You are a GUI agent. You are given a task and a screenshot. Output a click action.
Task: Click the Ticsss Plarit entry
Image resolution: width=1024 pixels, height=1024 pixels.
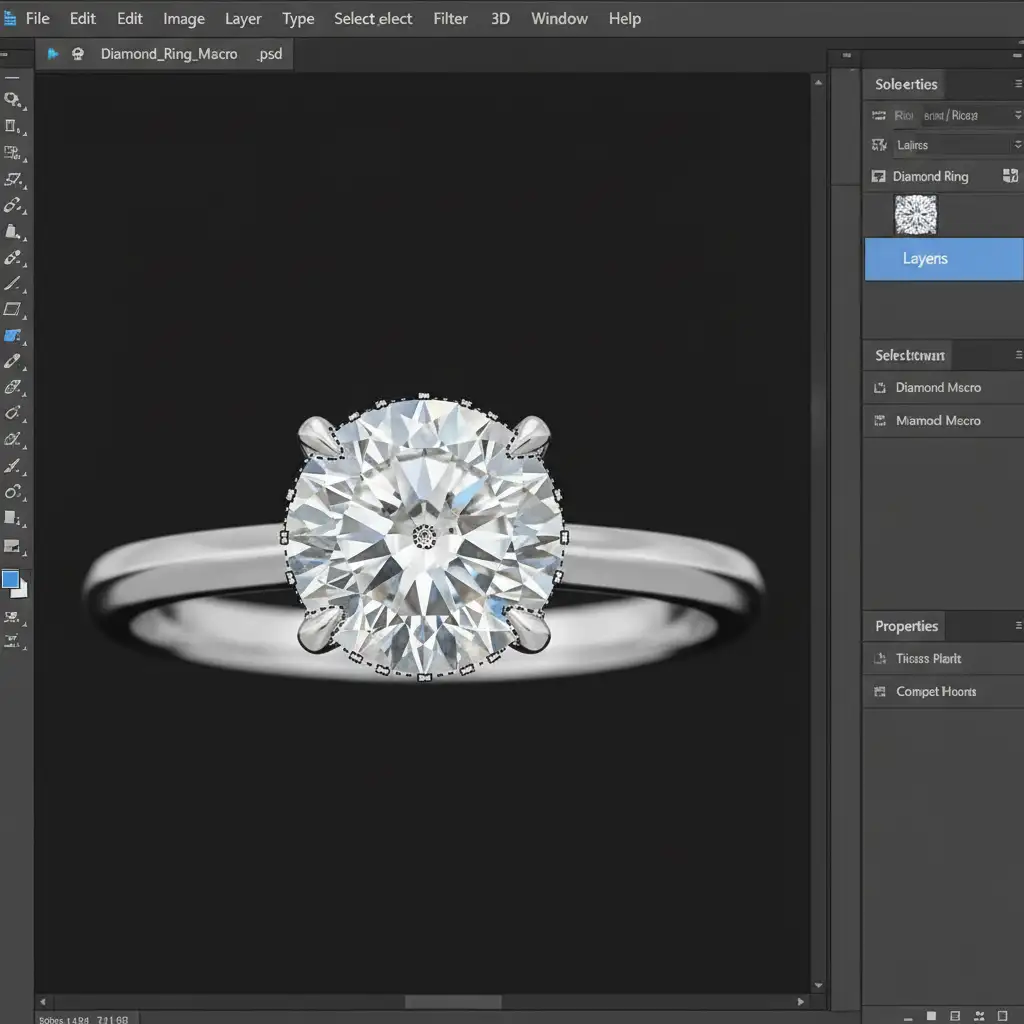(x=929, y=659)
